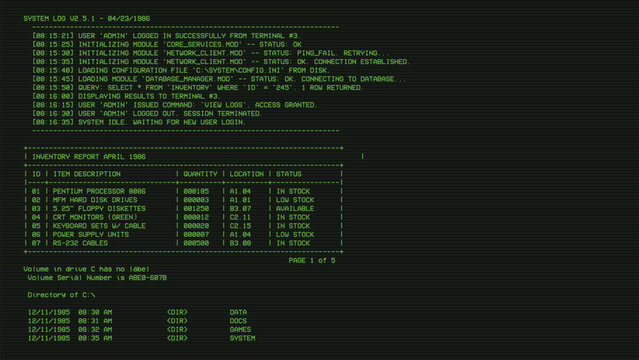This screenshot has width=639, height=360.
Task: Click quantity 001250 for floppy diskettes
Action: point(196,208)
